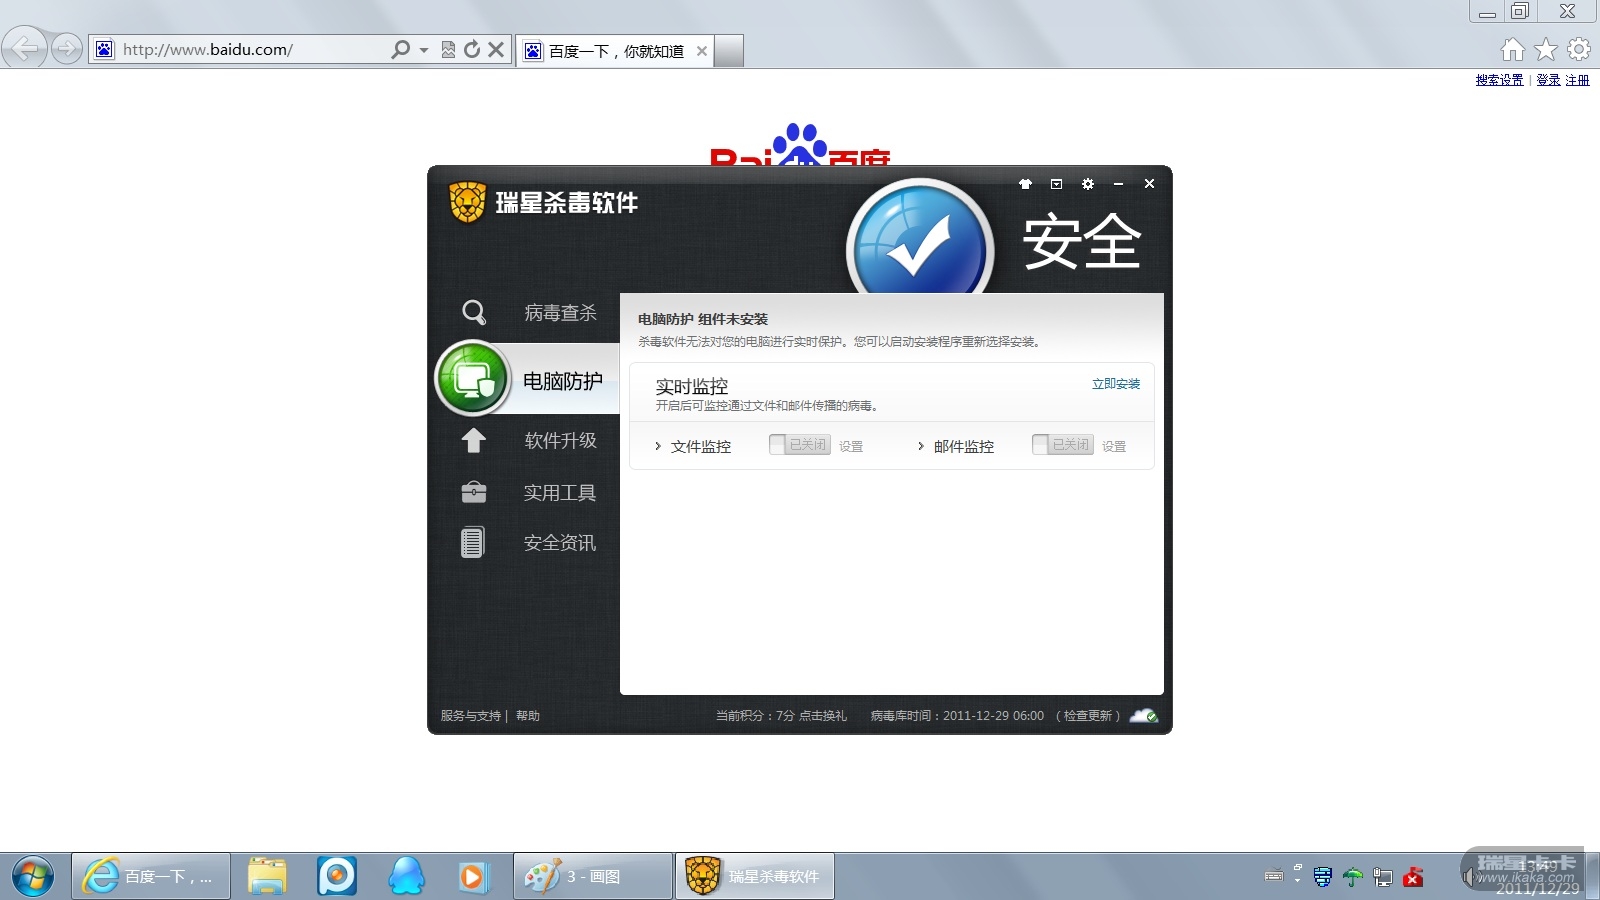Toggle the file monitoring (文件监控) switch
This screenshot has height=900, width=1600.
pyautogui.click(x=799, y=445)
